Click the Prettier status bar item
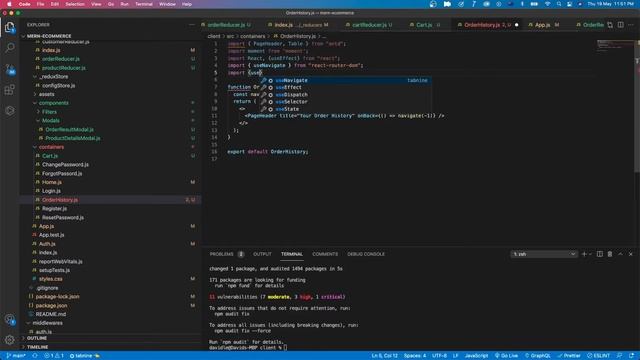Screen dimensions: 640x360 [x=569, y=356]
